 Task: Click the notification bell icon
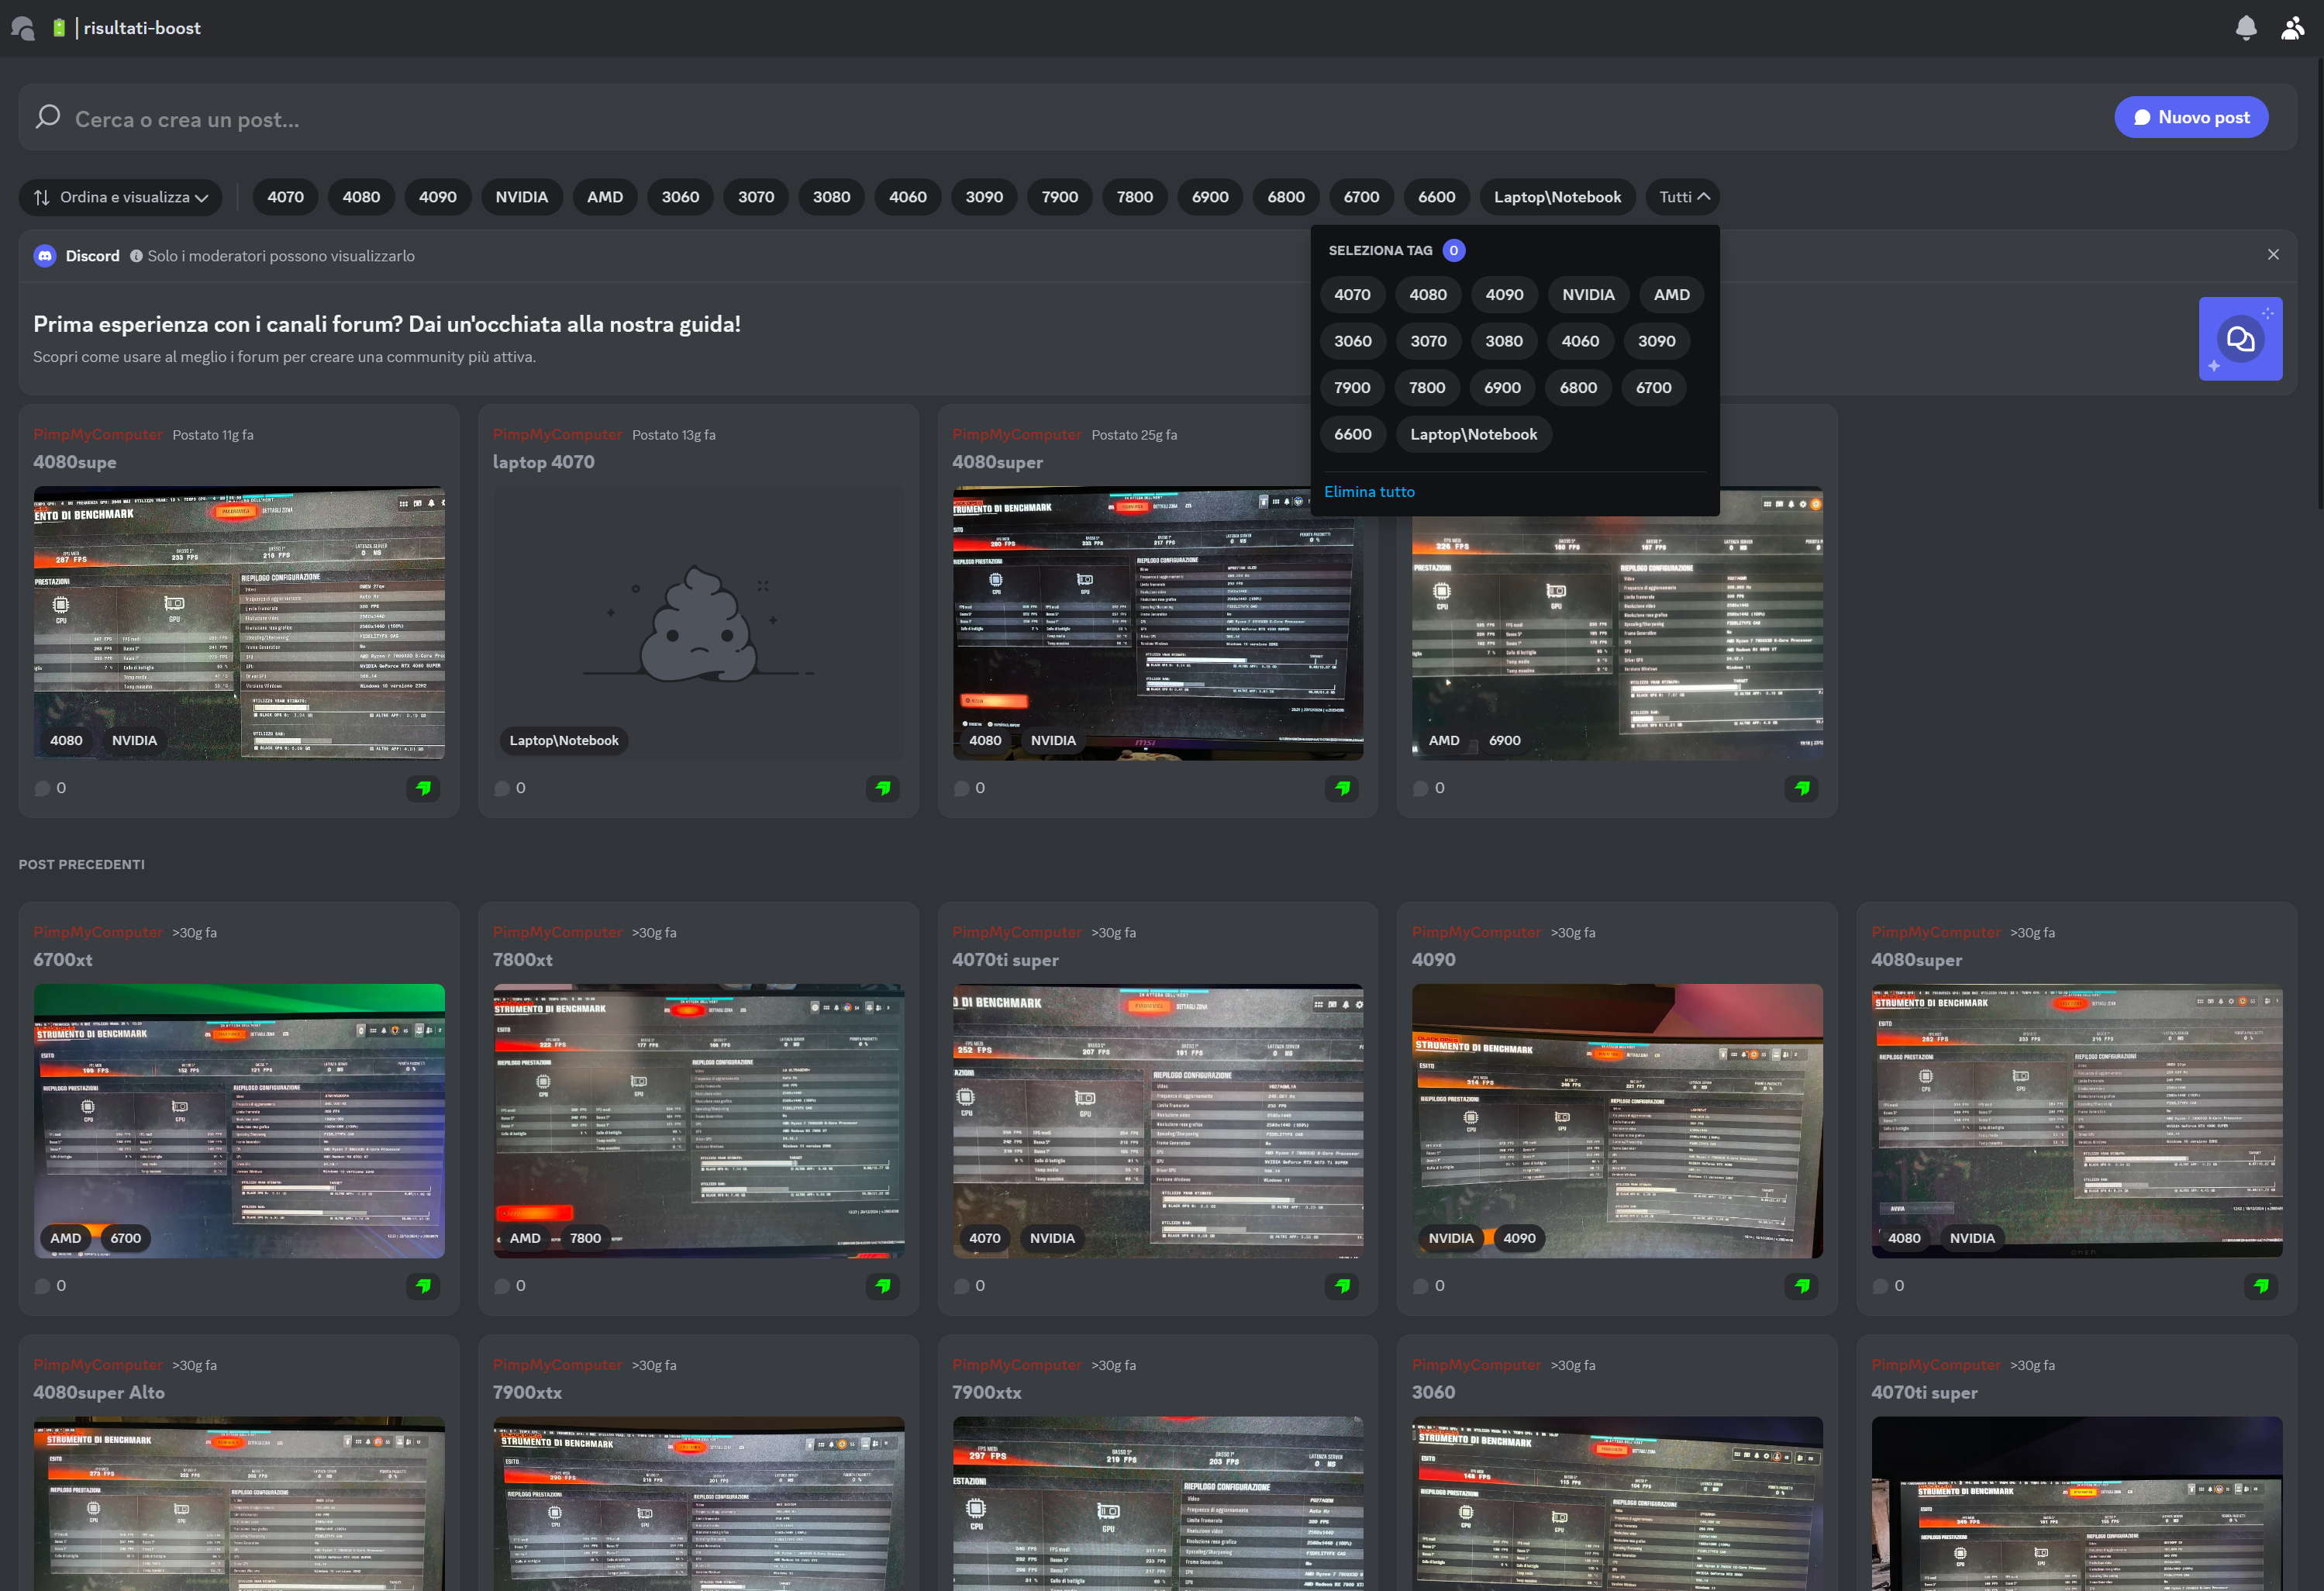(x=2246, y=28)
